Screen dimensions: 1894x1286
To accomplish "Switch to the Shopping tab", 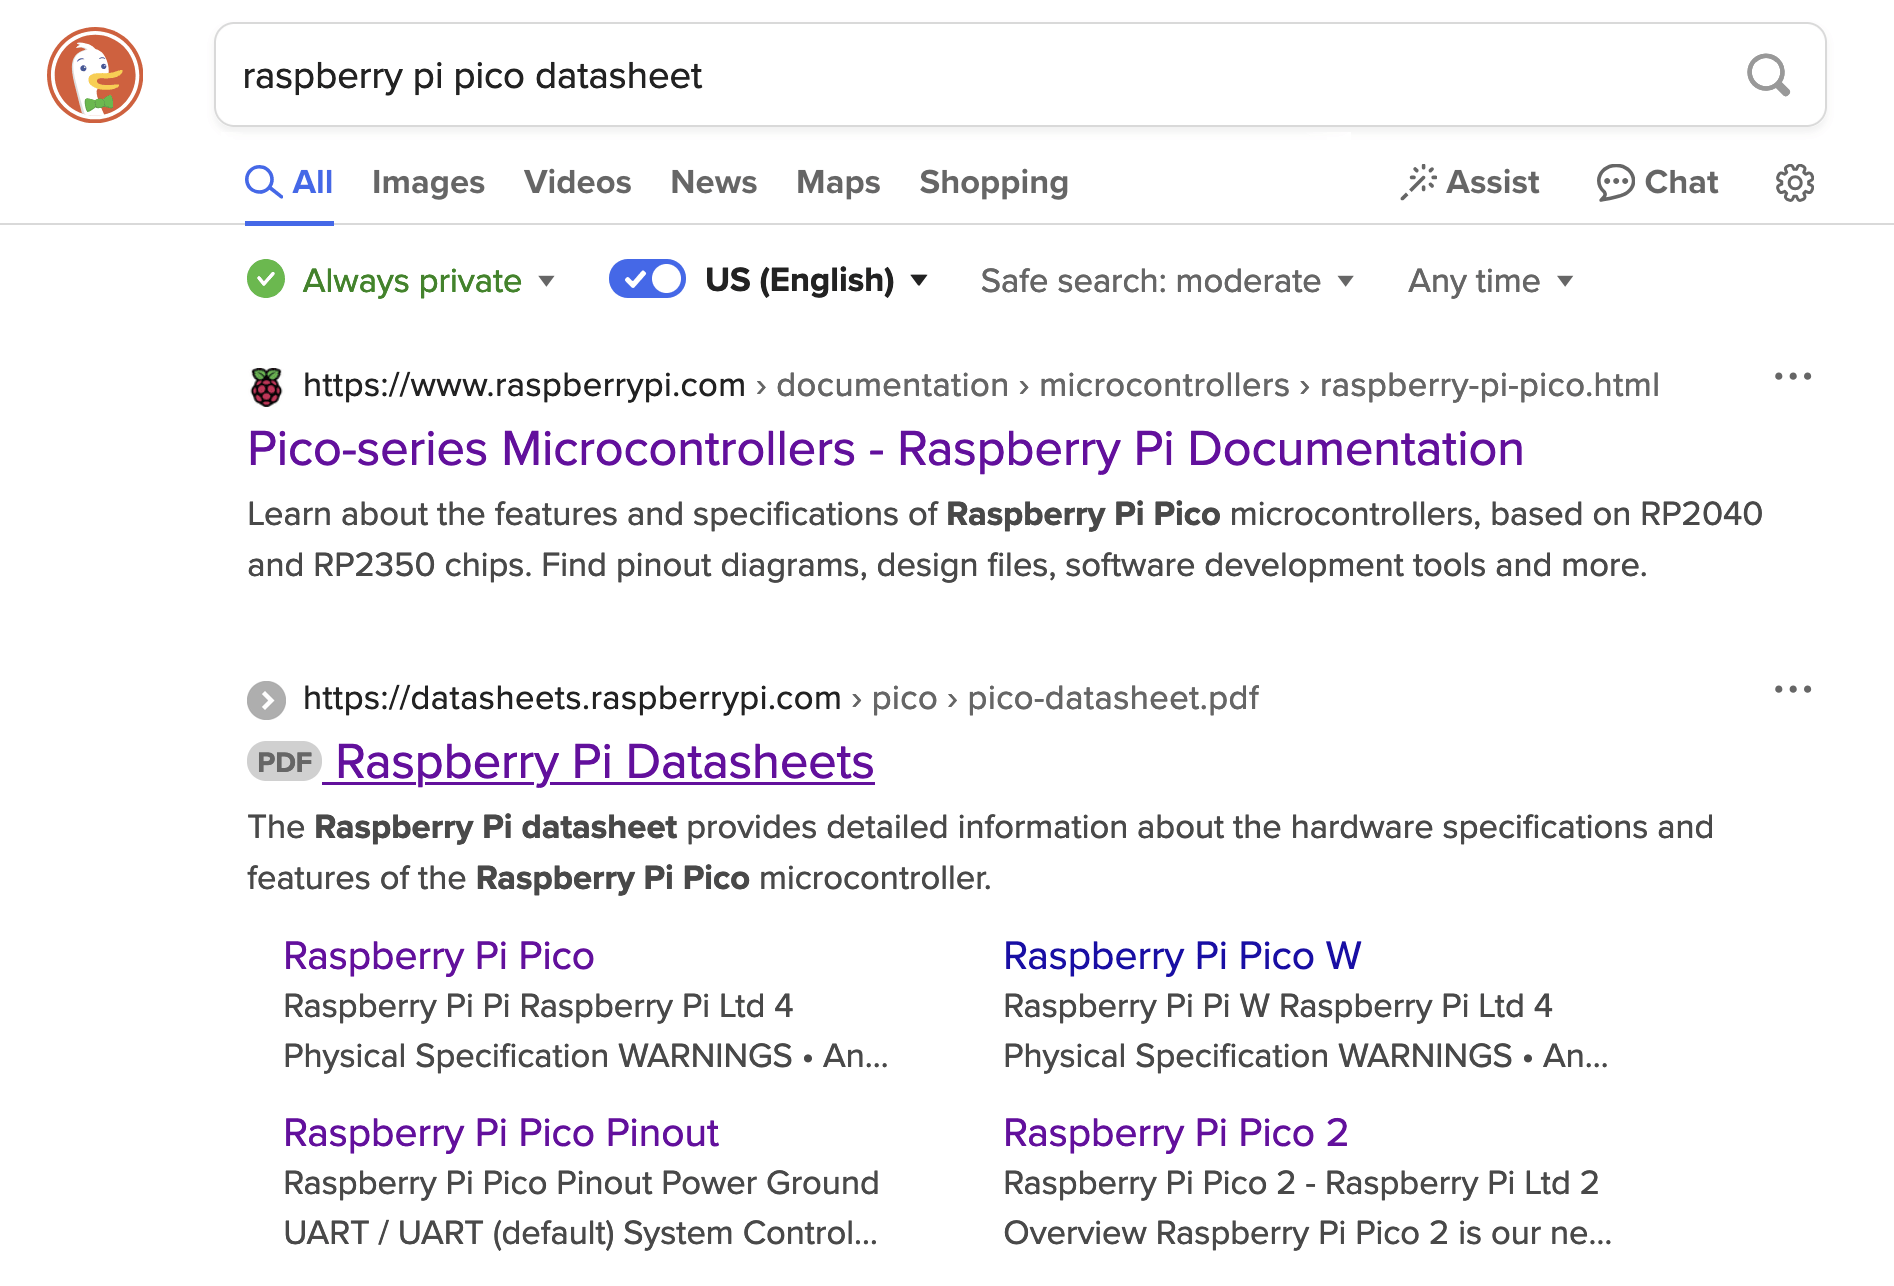I will pyautogui.click(x=994, y=183).
